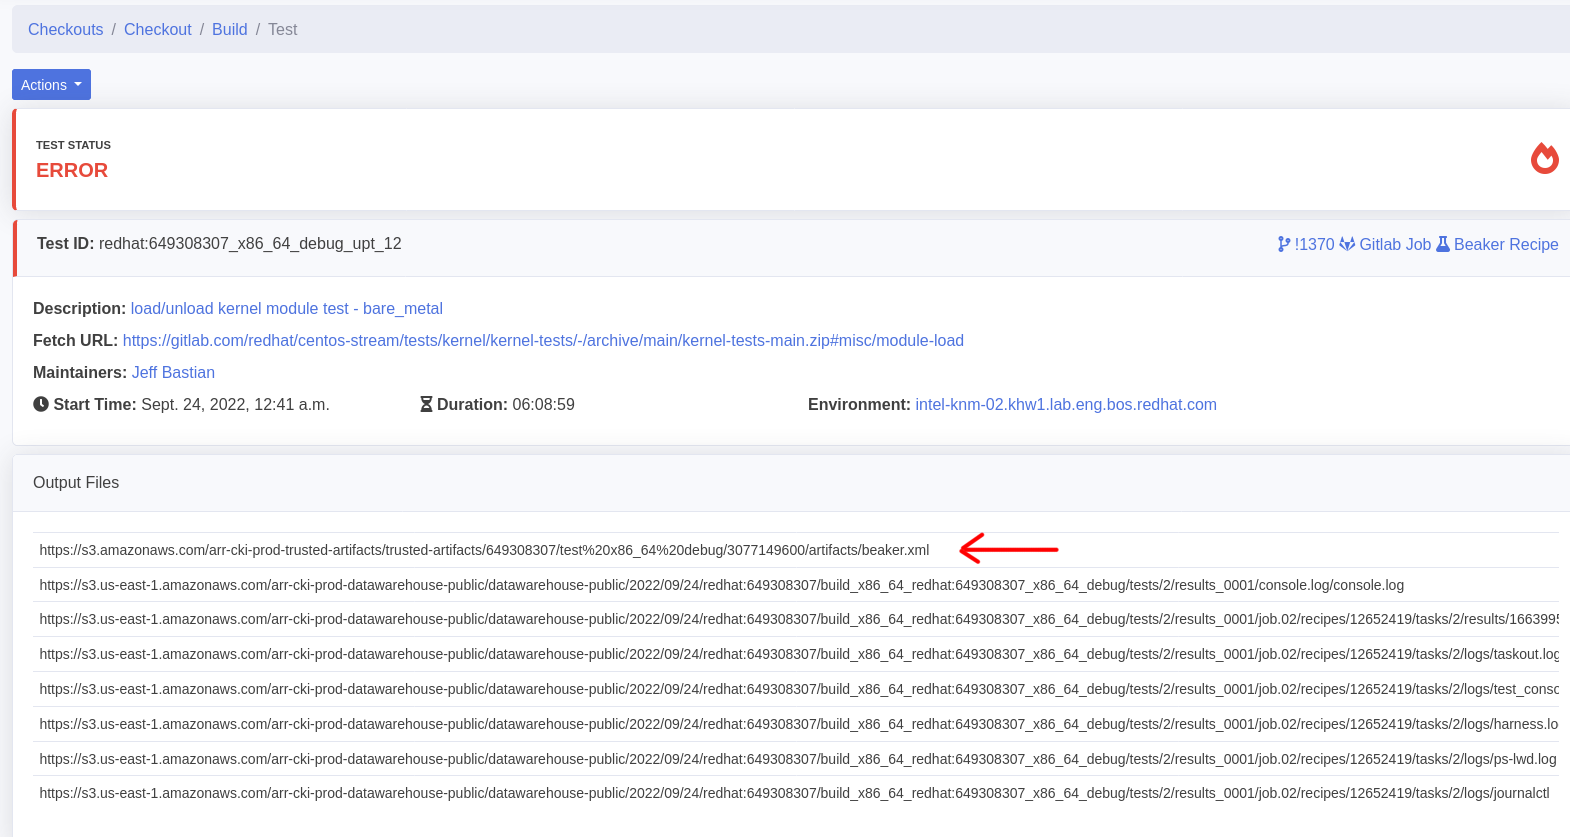Click the hourglass icon beside Duration
This screenshot has width=1570, height=837.
point(426,404)
